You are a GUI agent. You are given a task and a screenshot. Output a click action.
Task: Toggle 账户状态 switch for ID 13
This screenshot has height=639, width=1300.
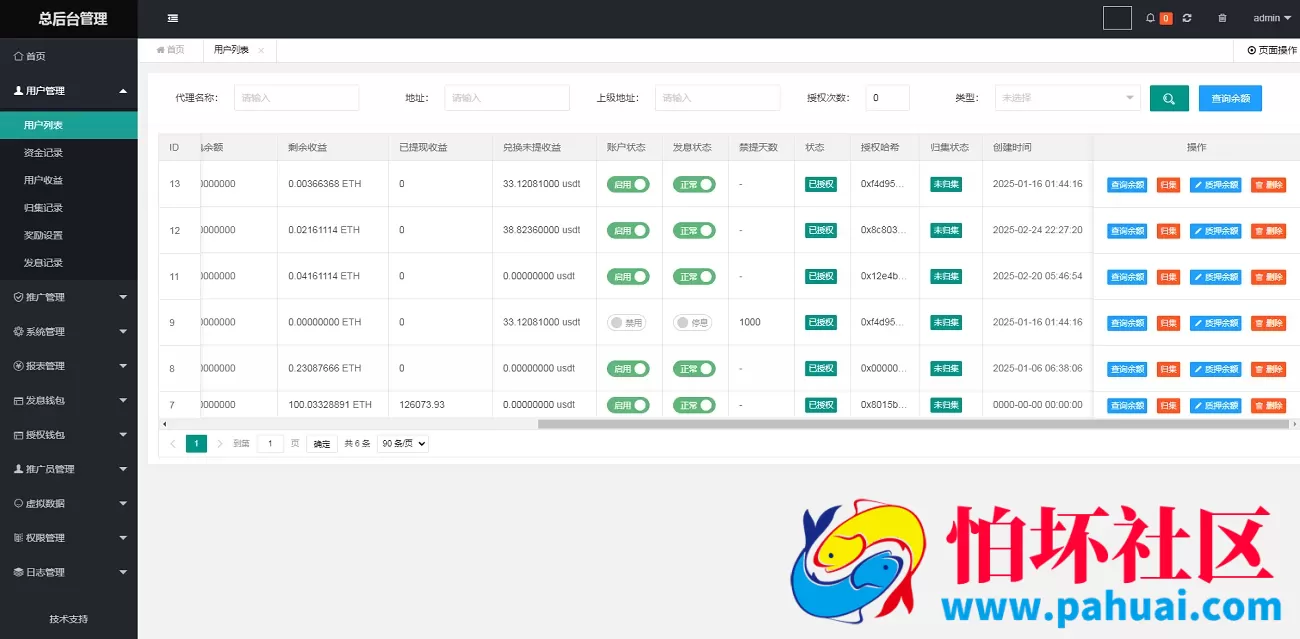(628, 184)
